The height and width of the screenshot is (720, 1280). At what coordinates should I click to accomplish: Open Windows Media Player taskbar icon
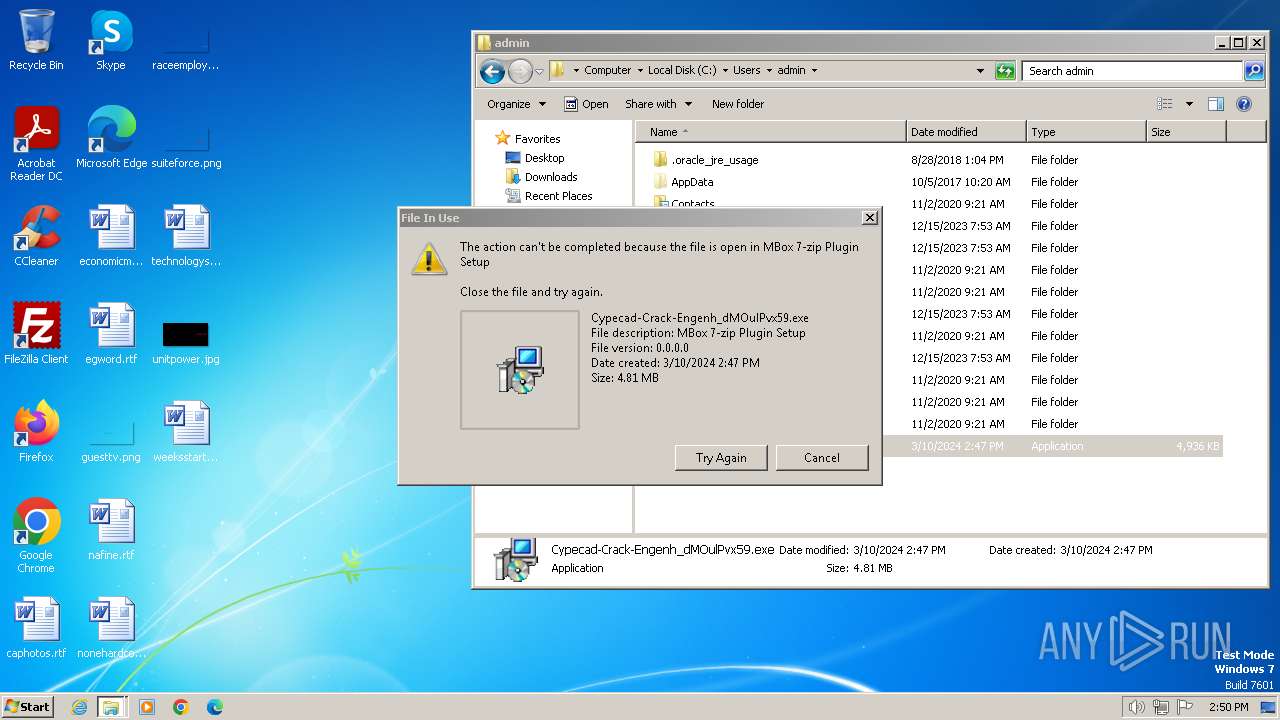coord(147,707)
